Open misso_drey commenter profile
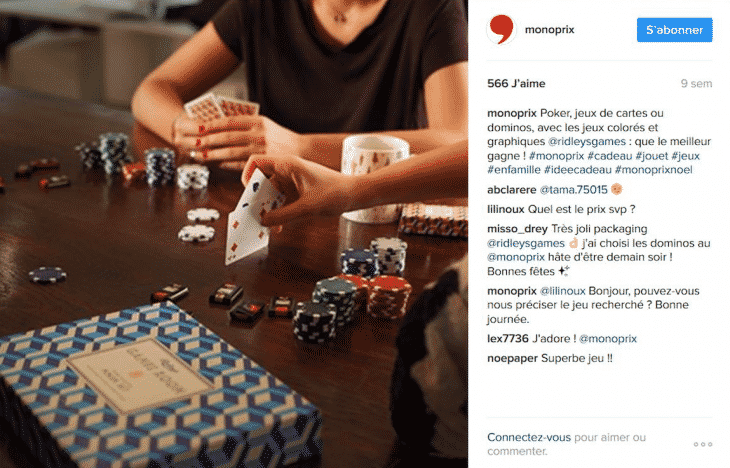Viewport: 730px width, 468px height. pos(517,229)
